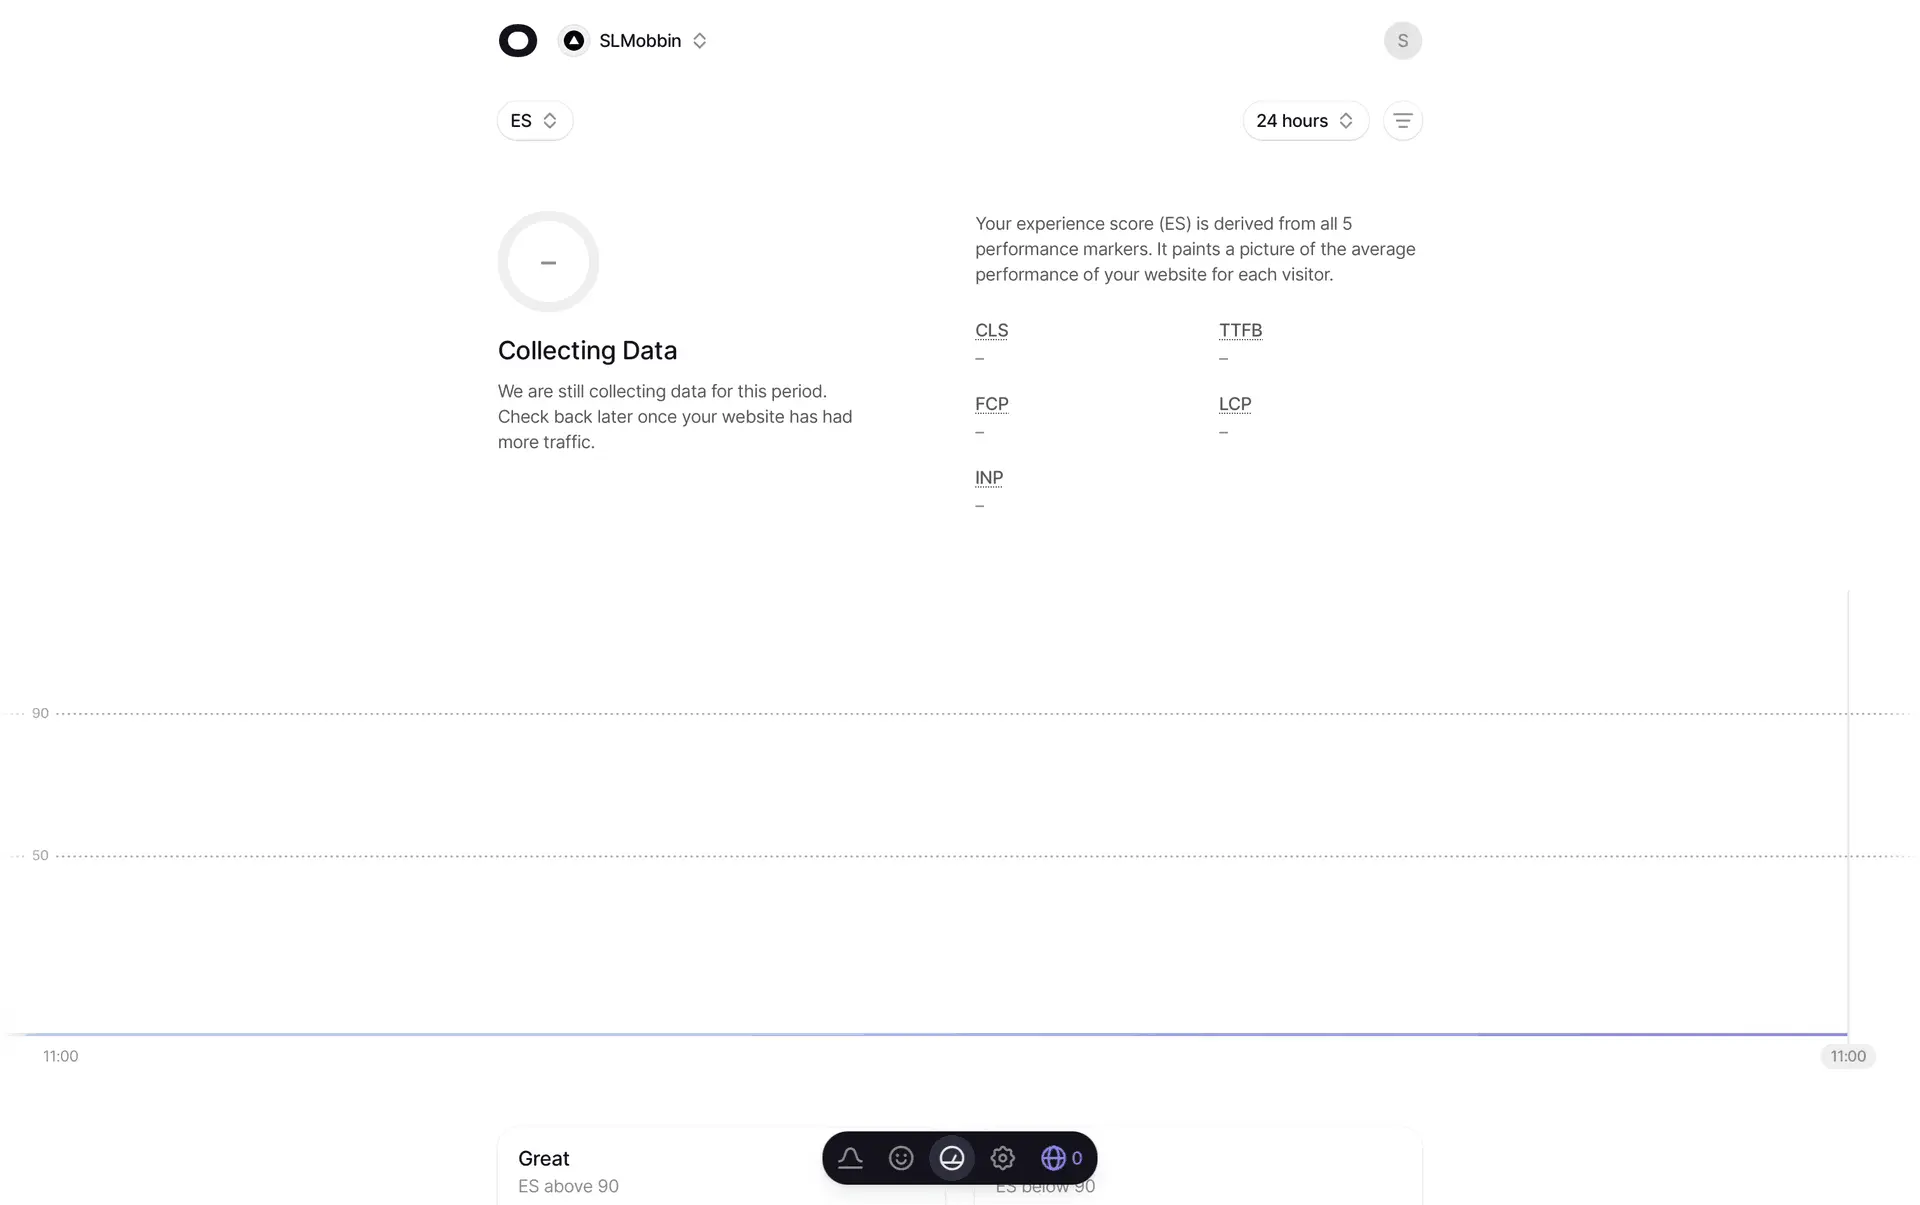The image size is (1920, 1205).
Task: Click the black ring logo icon
Action: coord(518,41)
